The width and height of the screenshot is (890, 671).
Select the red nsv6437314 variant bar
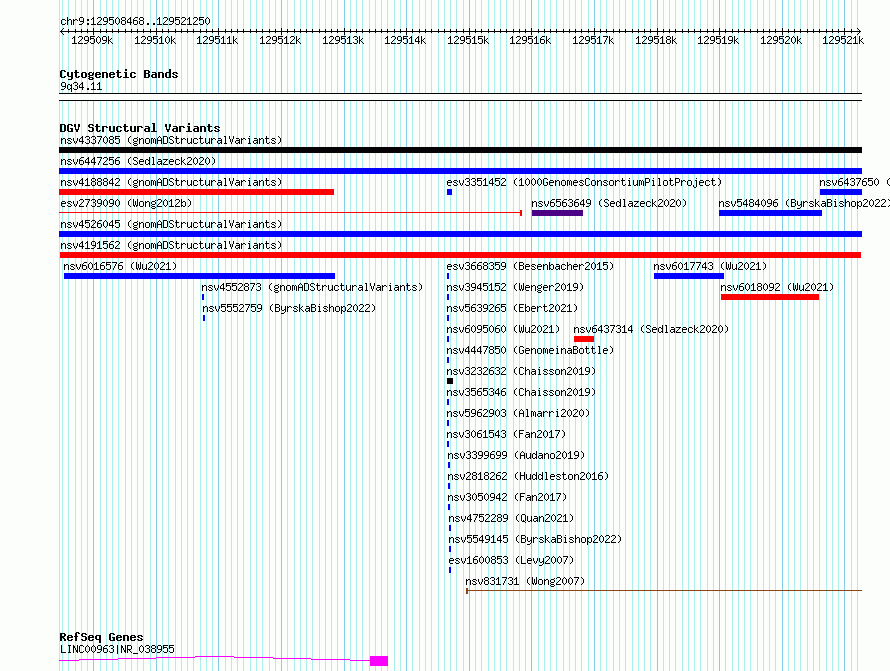coord(584,339)
